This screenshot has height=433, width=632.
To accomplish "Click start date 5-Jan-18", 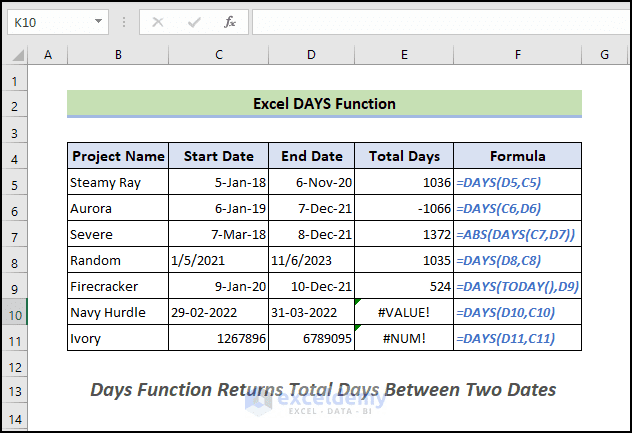I will (218, 182).
